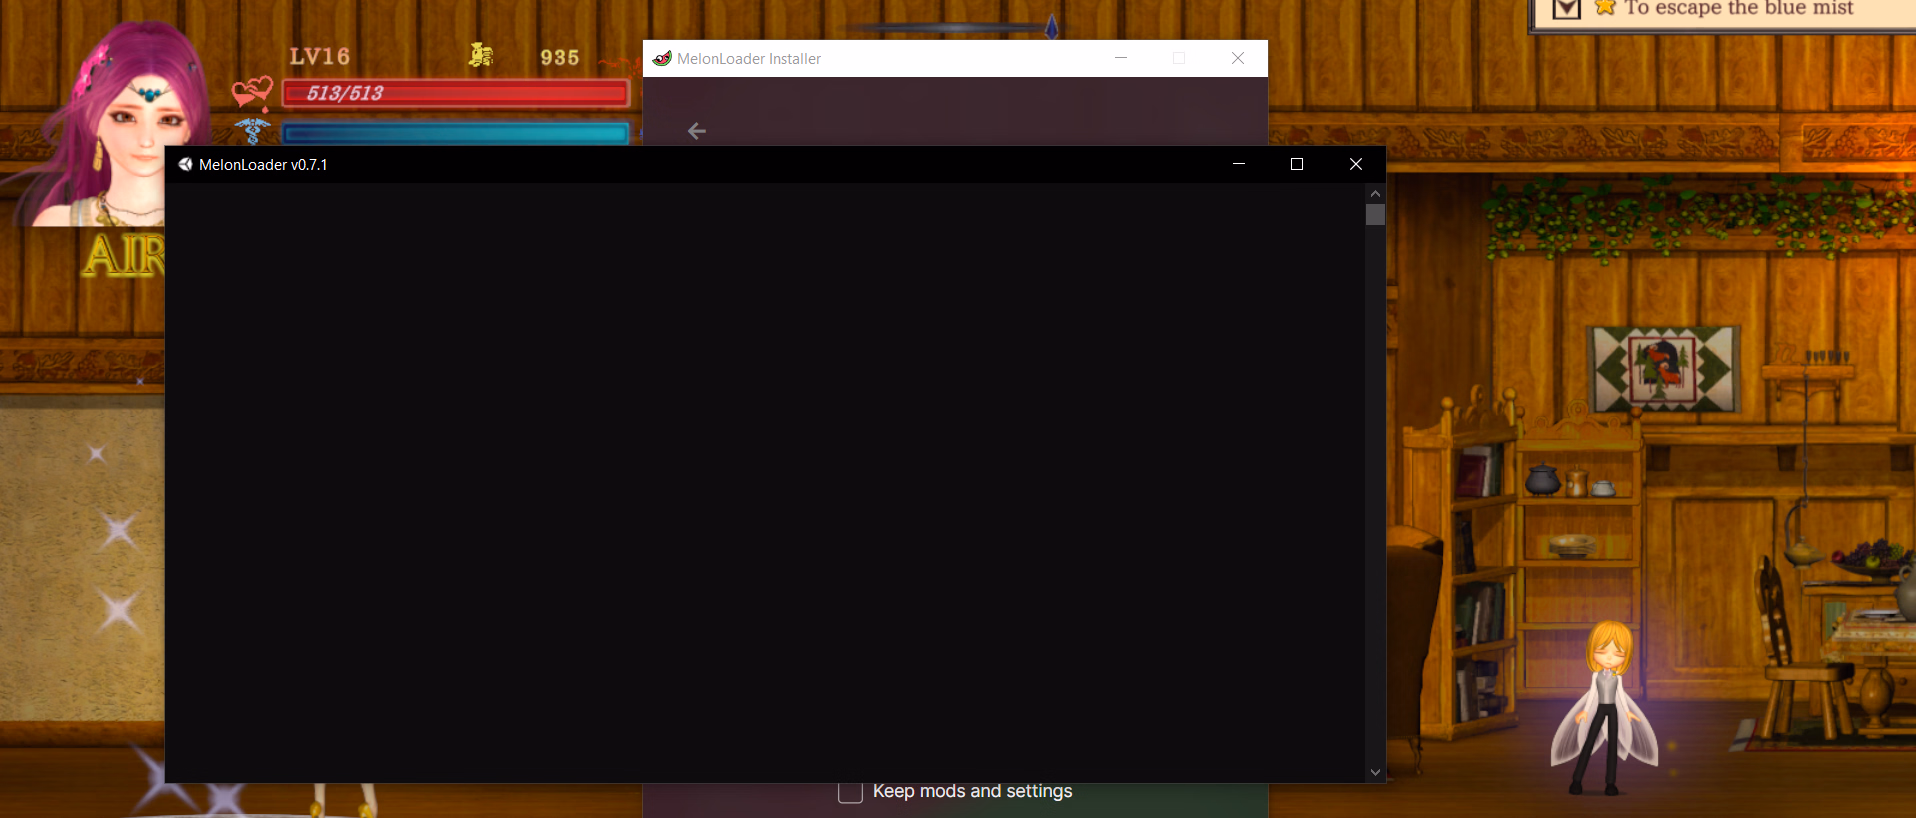Viewport: 1916px width, 818px height.
Task: Open the "To escape the blue mist" quest
Action: pyautogui.click(x=1738, y=9)
